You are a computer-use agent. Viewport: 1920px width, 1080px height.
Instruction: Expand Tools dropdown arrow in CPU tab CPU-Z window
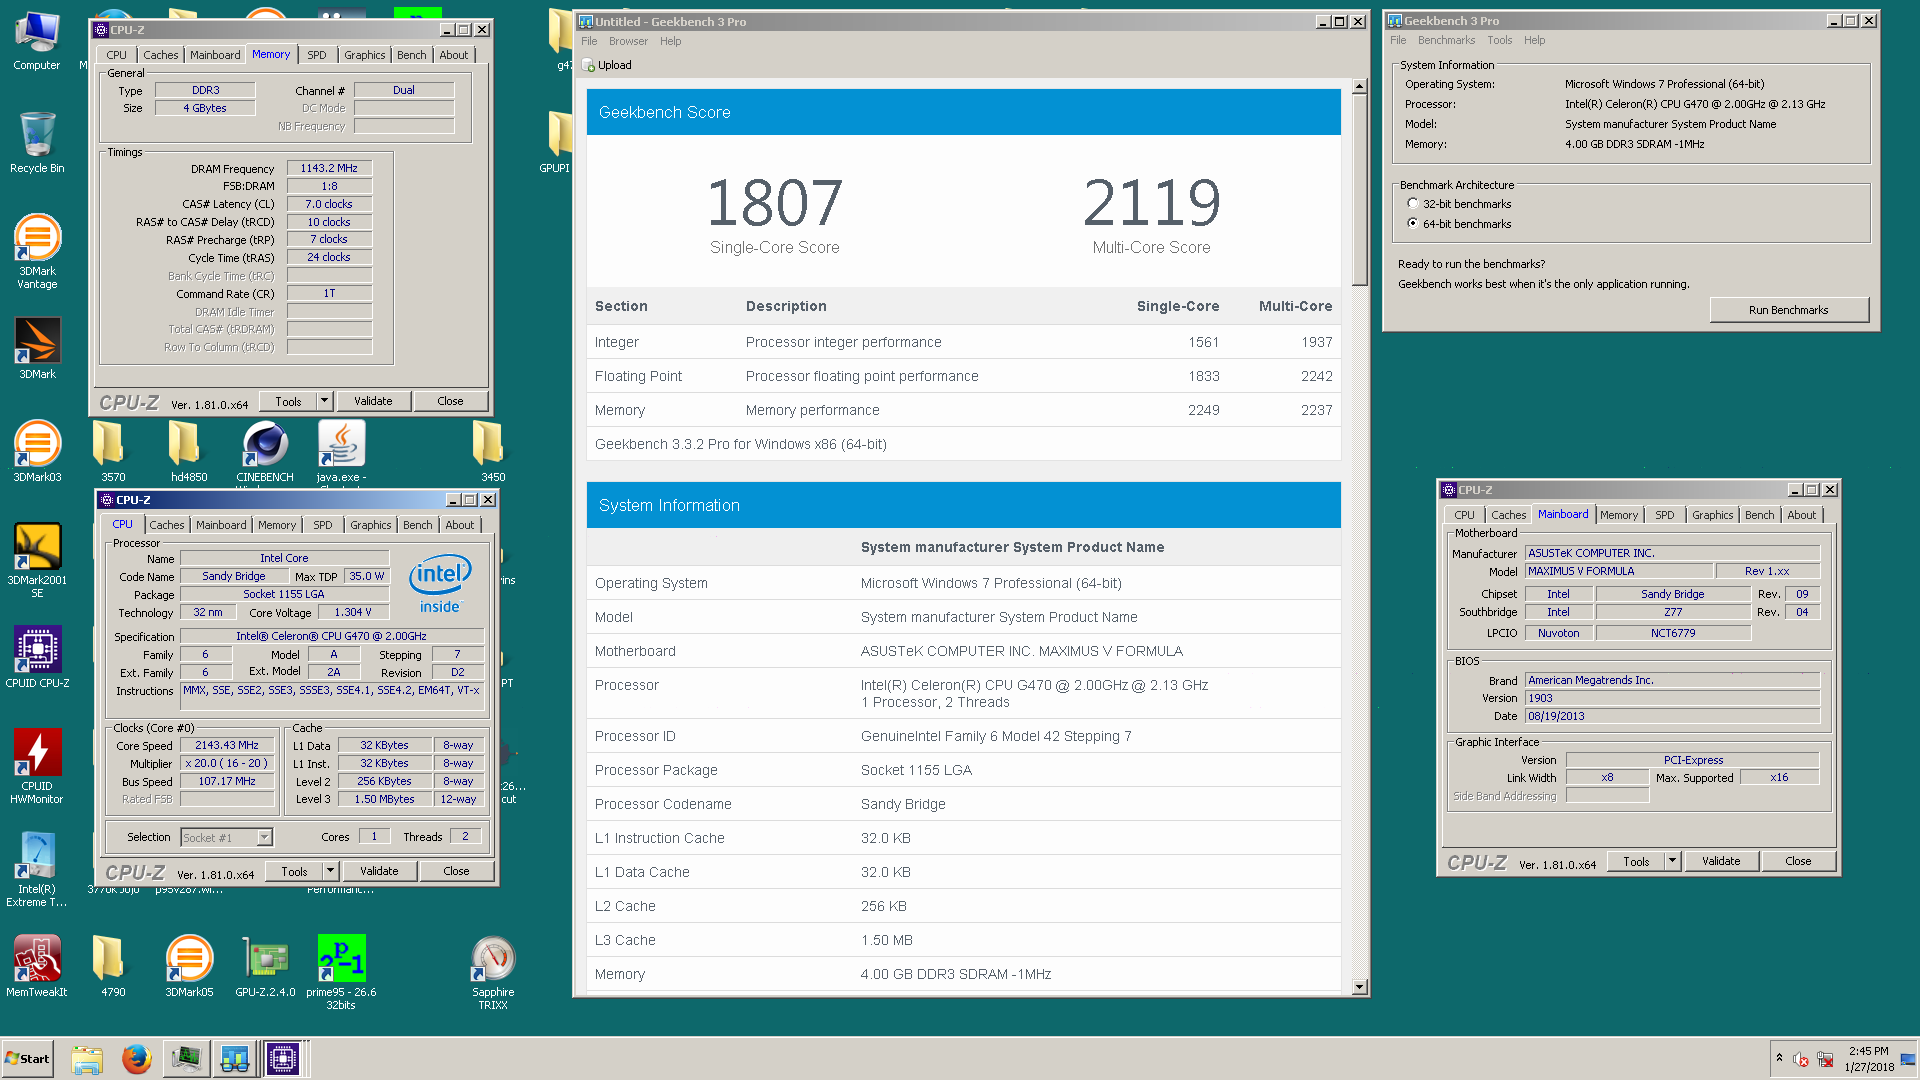click(330, 871)
